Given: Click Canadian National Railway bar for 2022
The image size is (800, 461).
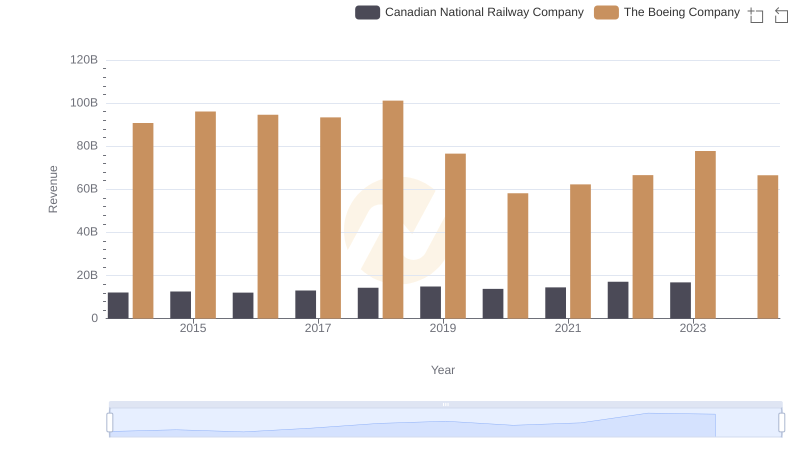Looking at the screenshot, I should (x=618, y=300).
